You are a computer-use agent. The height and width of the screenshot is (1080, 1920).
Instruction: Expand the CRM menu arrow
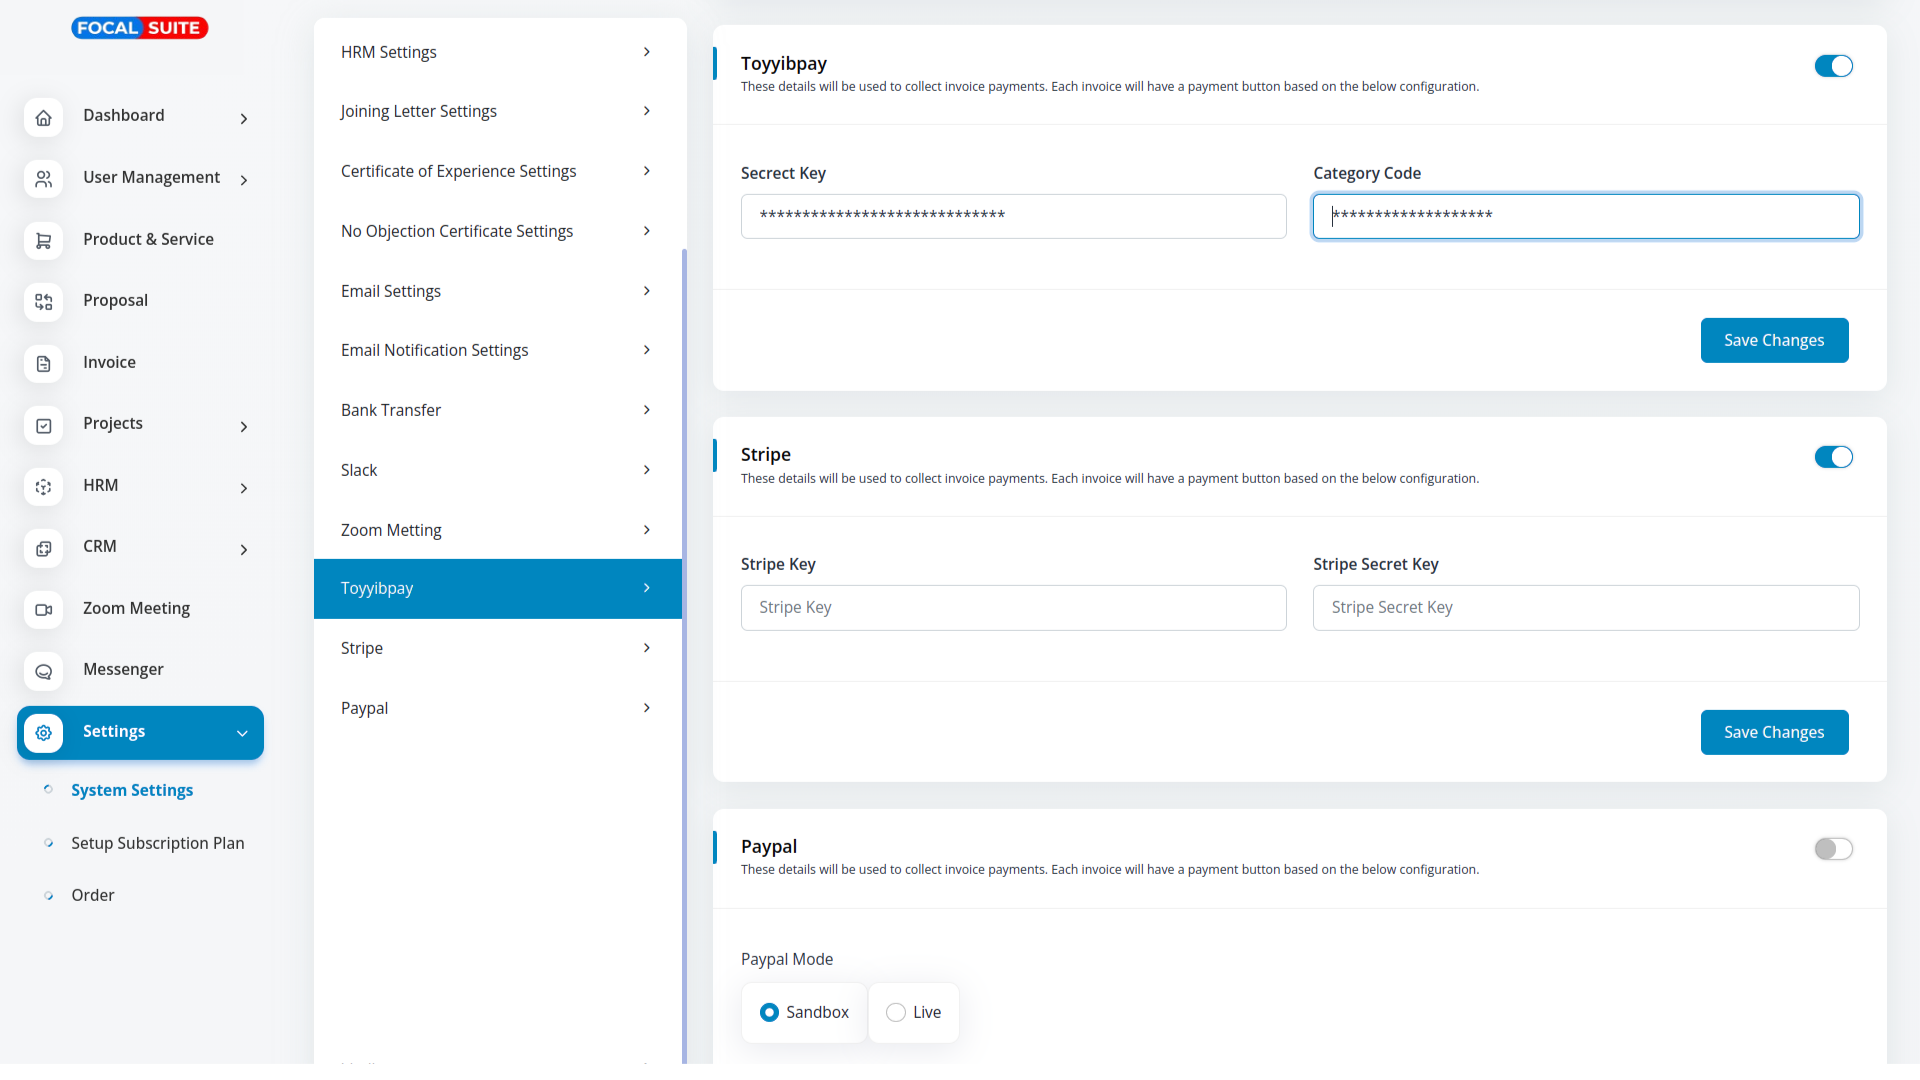[243, 550]
